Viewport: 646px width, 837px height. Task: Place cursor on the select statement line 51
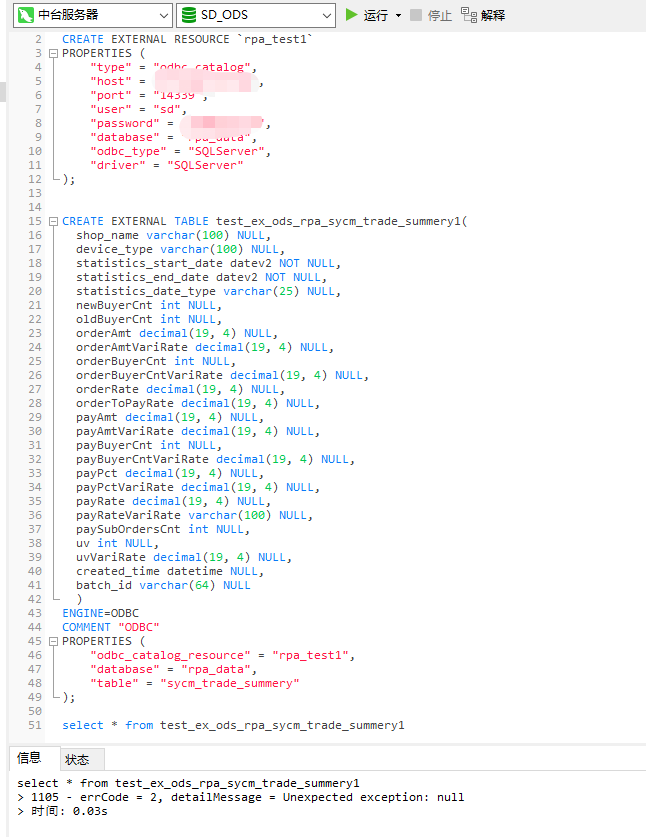point(232,725)
